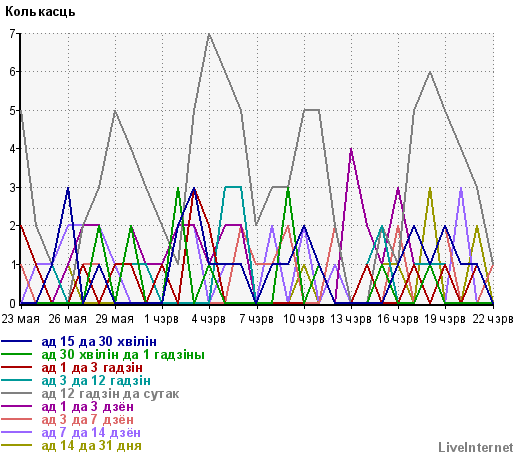
Task: Click x-axis date '13 чэрв'
Action: (x=351, y=319)
